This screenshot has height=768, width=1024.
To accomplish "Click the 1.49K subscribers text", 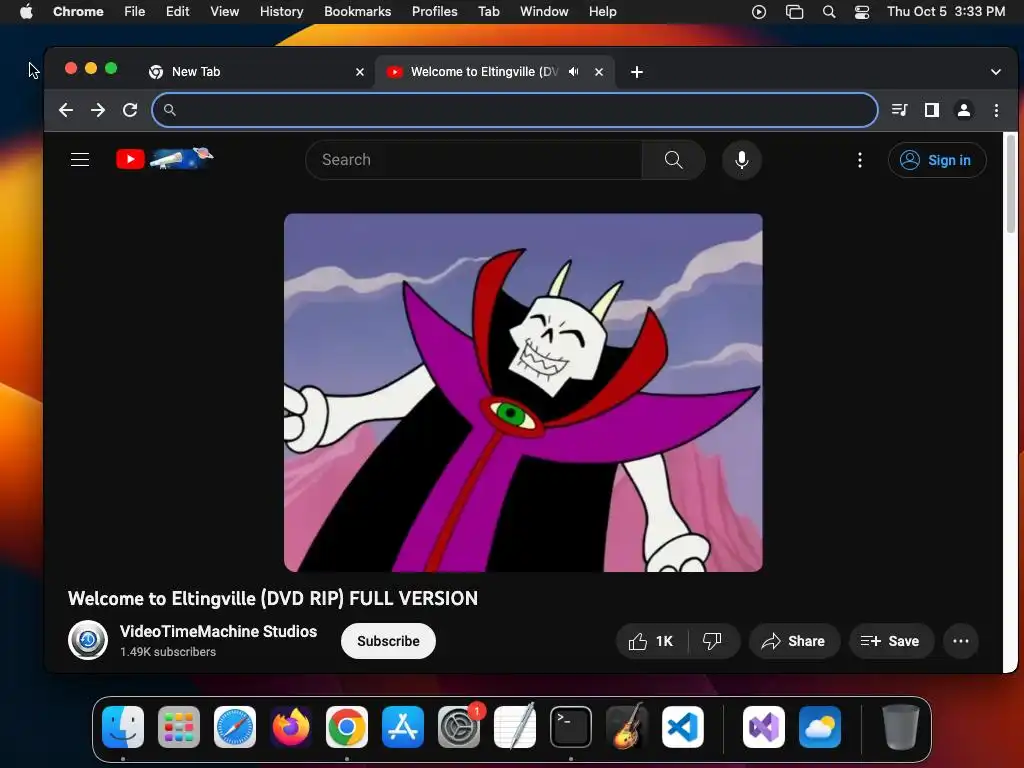I will click(168, 652).
